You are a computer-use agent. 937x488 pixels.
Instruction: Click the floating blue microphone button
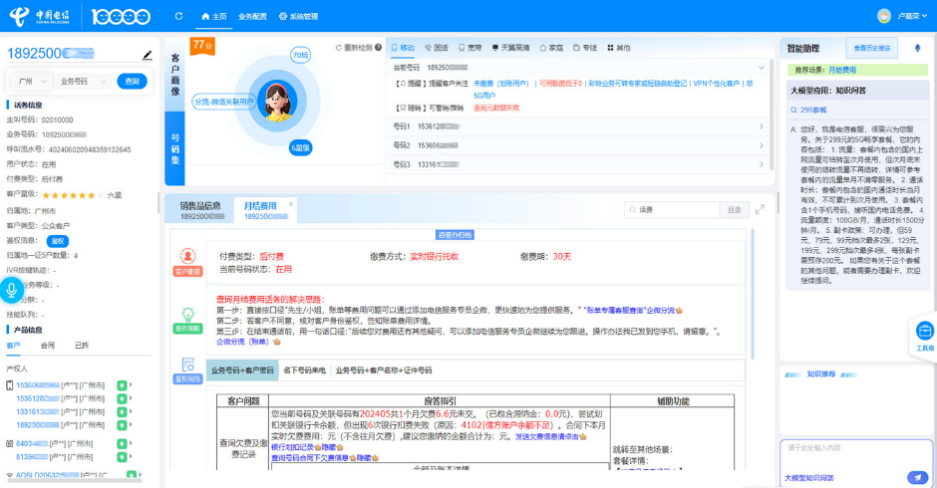pos(13,290)
